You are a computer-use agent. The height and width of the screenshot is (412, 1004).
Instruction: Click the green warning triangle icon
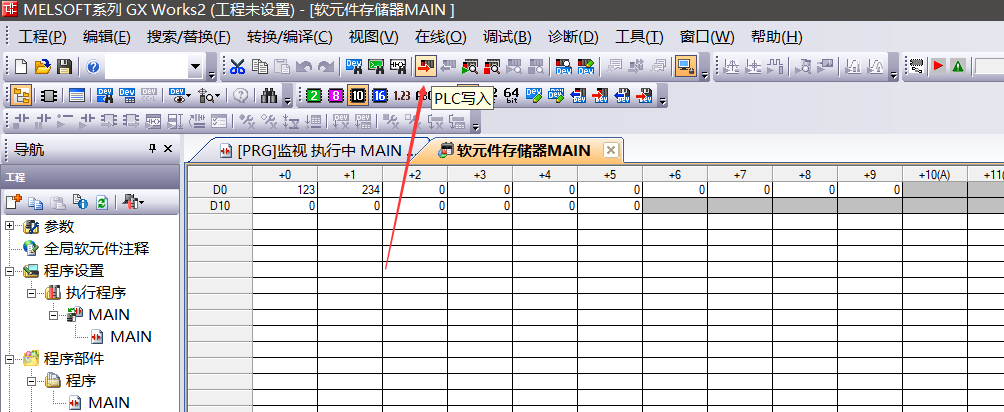coord(958,66)
